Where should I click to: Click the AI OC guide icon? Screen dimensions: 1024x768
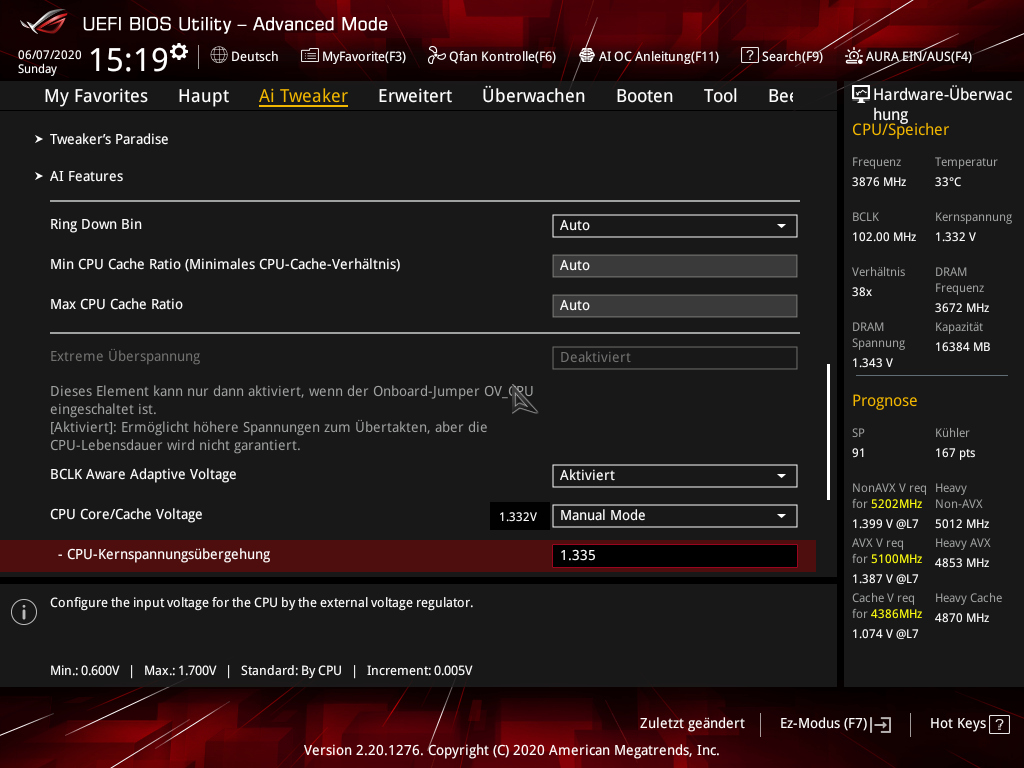point(586,56)
